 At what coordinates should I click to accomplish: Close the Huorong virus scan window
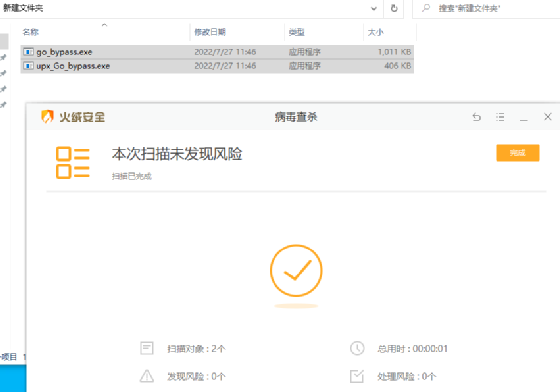click(548, 117)
